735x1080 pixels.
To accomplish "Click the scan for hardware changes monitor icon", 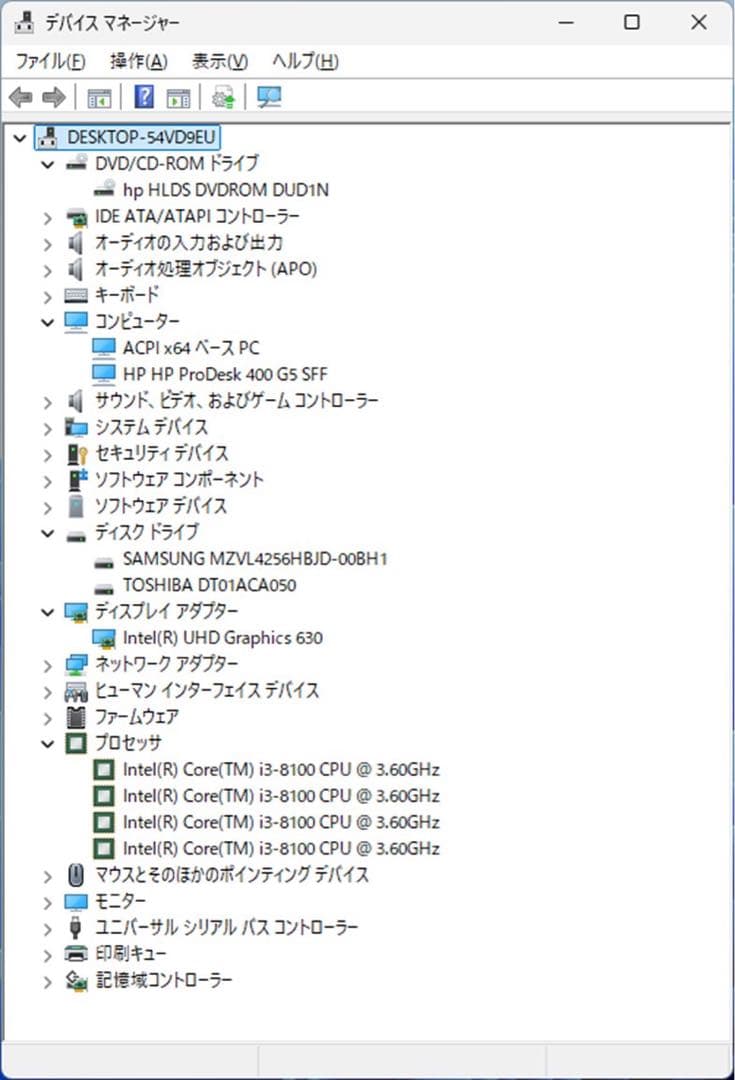I will click(x=269, y=97).
